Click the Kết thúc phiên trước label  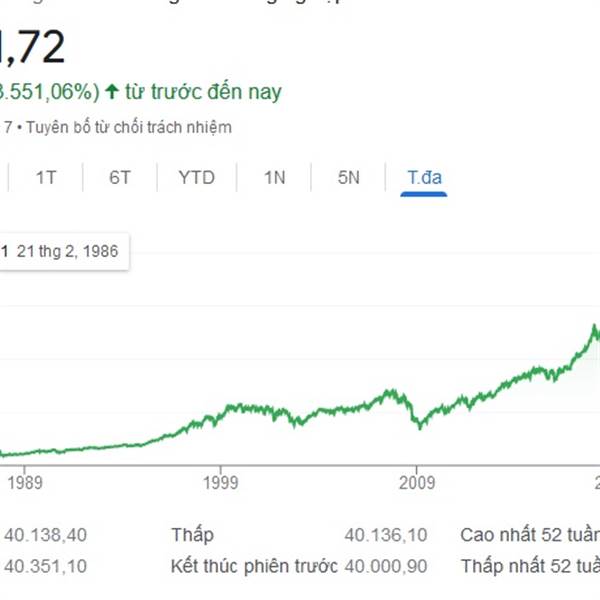(254, 566)
